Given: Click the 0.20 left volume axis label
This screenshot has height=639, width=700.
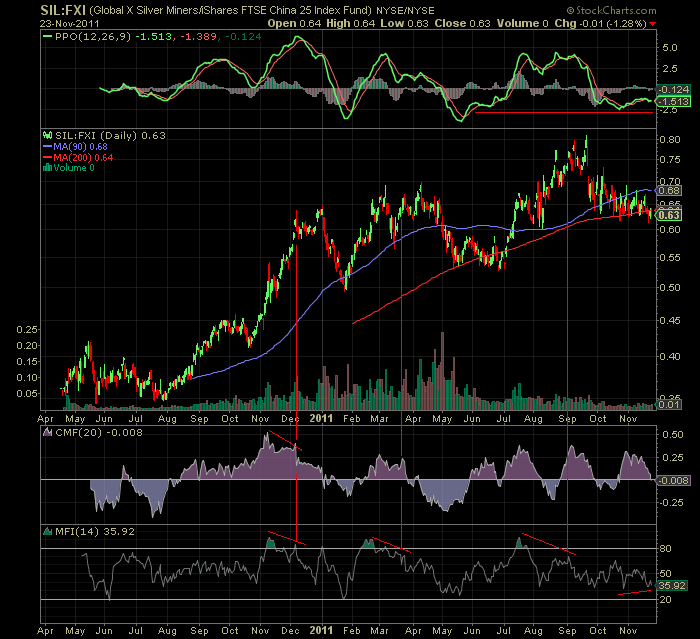Looking at the screenshot, I should 27,346.
